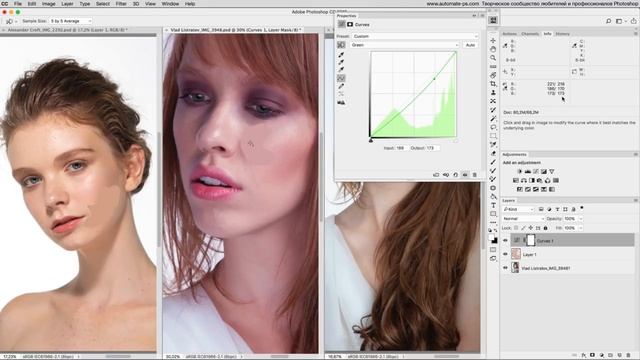Select the Zoom magnifier tool
This screenshot has height=360, width=640.
tap(493, 58)
